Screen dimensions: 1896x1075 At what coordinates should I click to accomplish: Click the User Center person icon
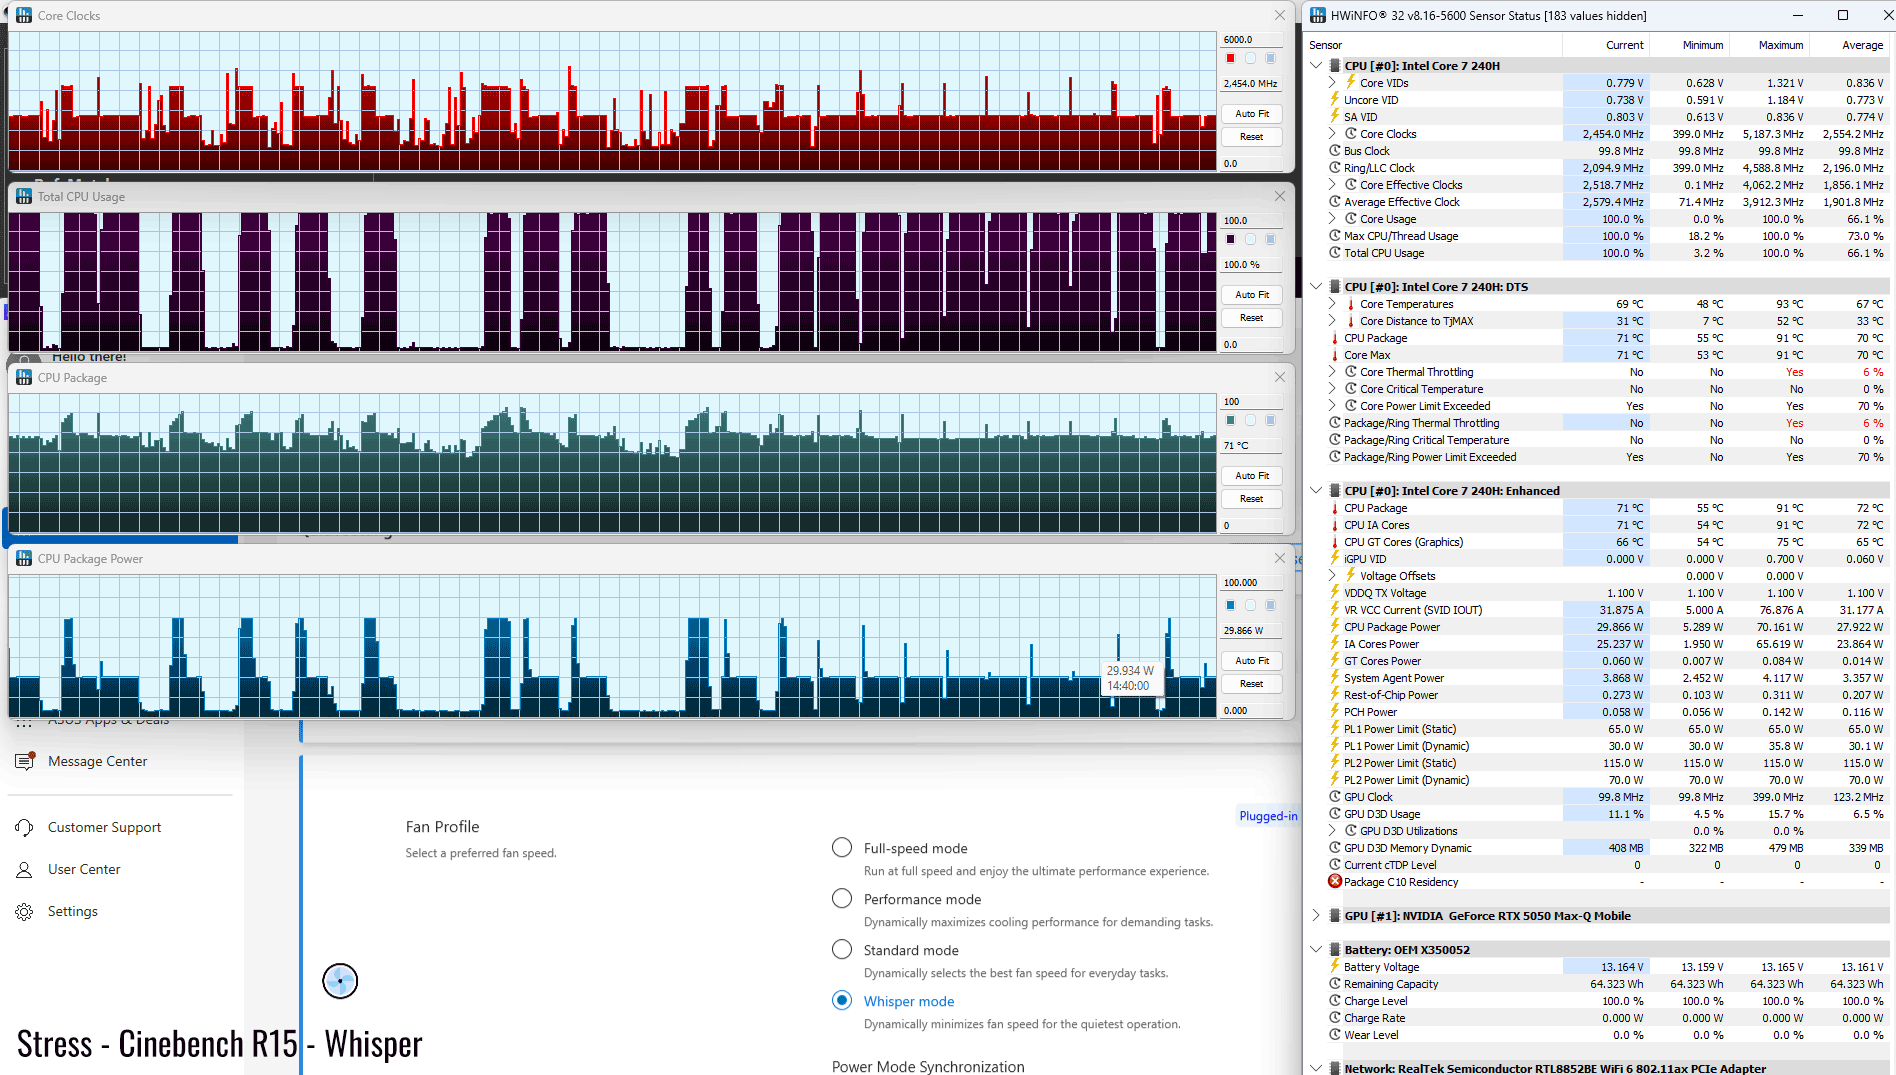point(24,870)
